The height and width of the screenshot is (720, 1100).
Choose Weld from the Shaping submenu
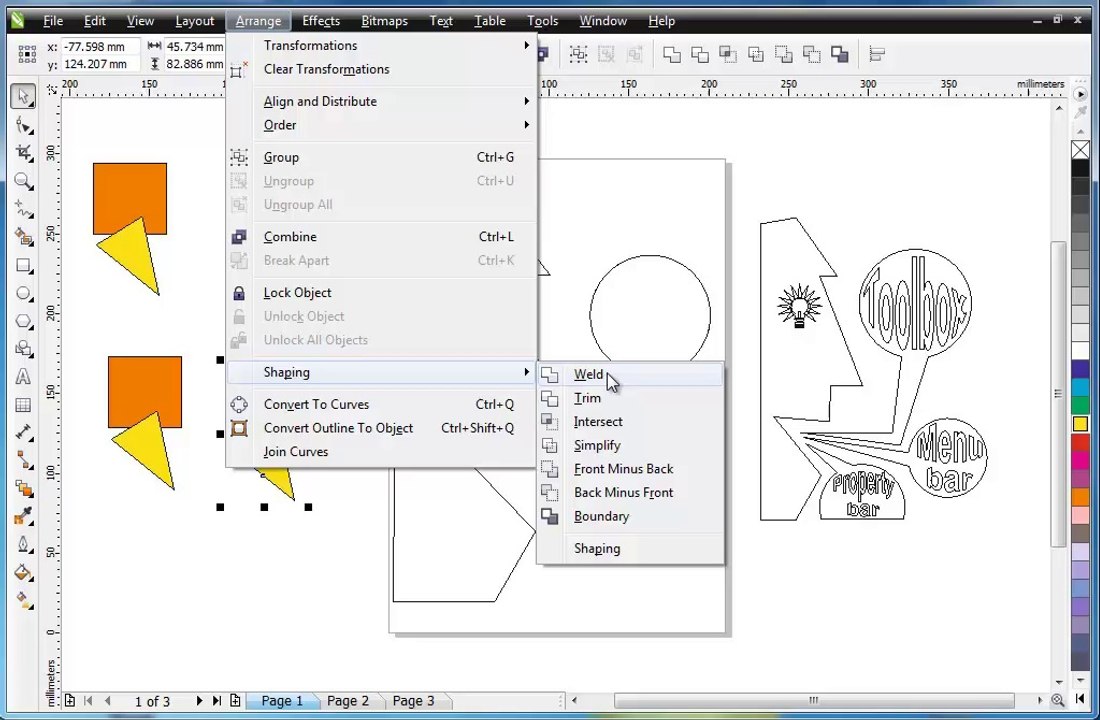pos(630,375)
